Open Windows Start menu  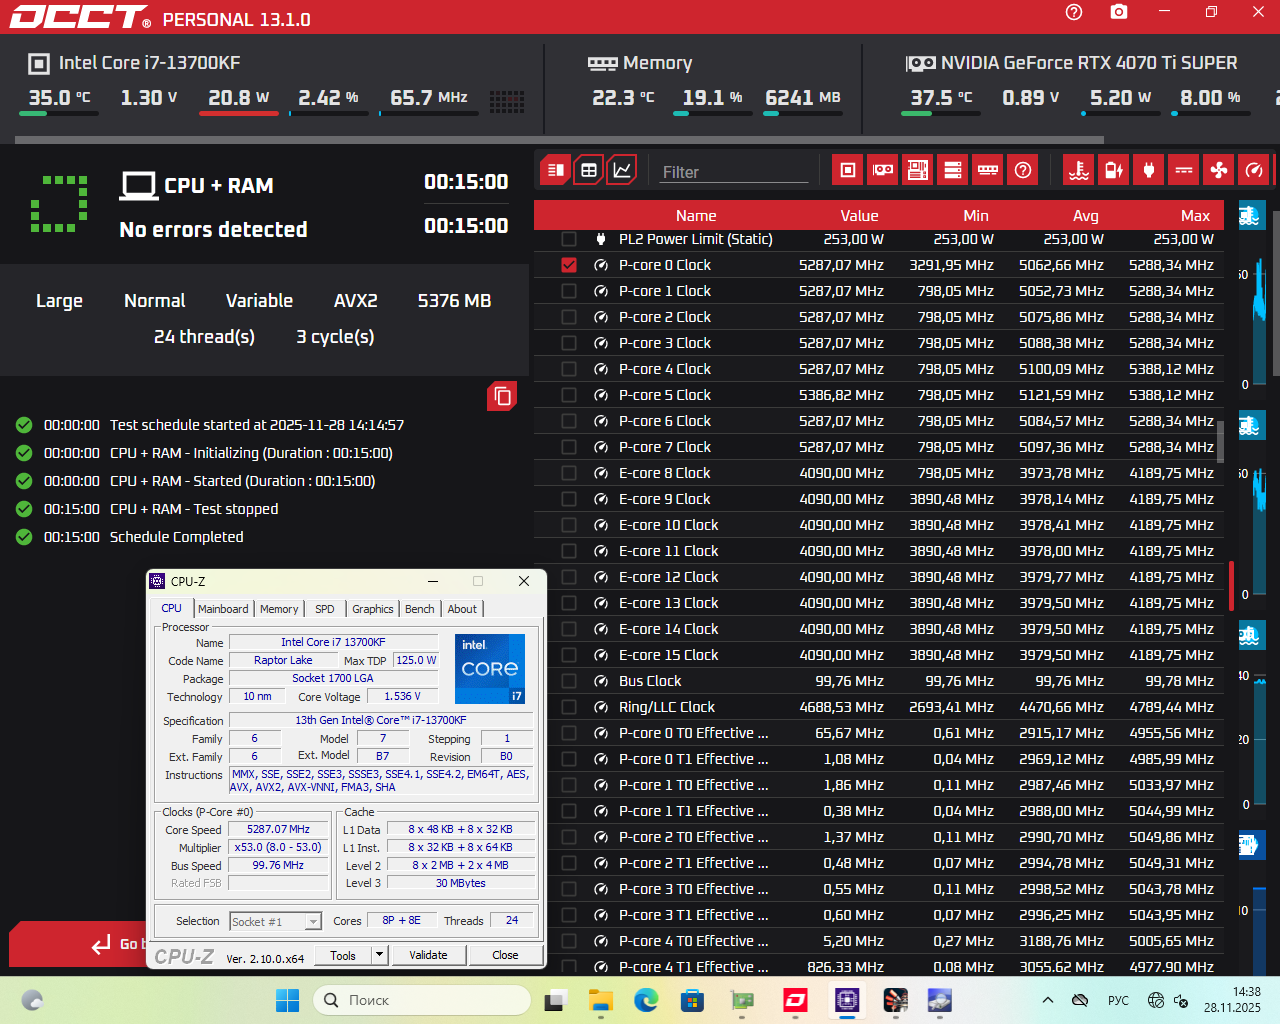[287, 1000]
